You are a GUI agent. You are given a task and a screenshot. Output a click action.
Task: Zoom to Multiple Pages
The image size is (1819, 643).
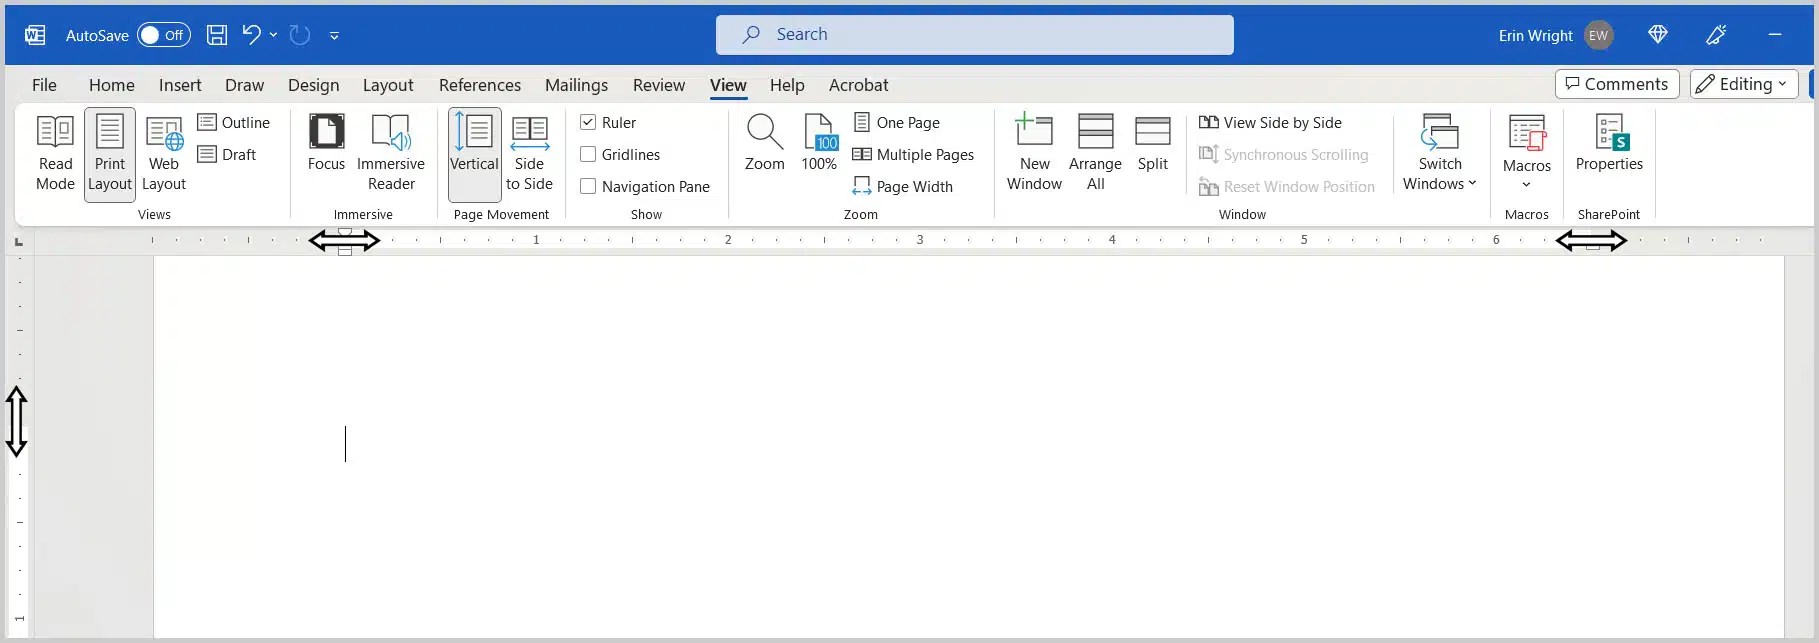(913, 154)
